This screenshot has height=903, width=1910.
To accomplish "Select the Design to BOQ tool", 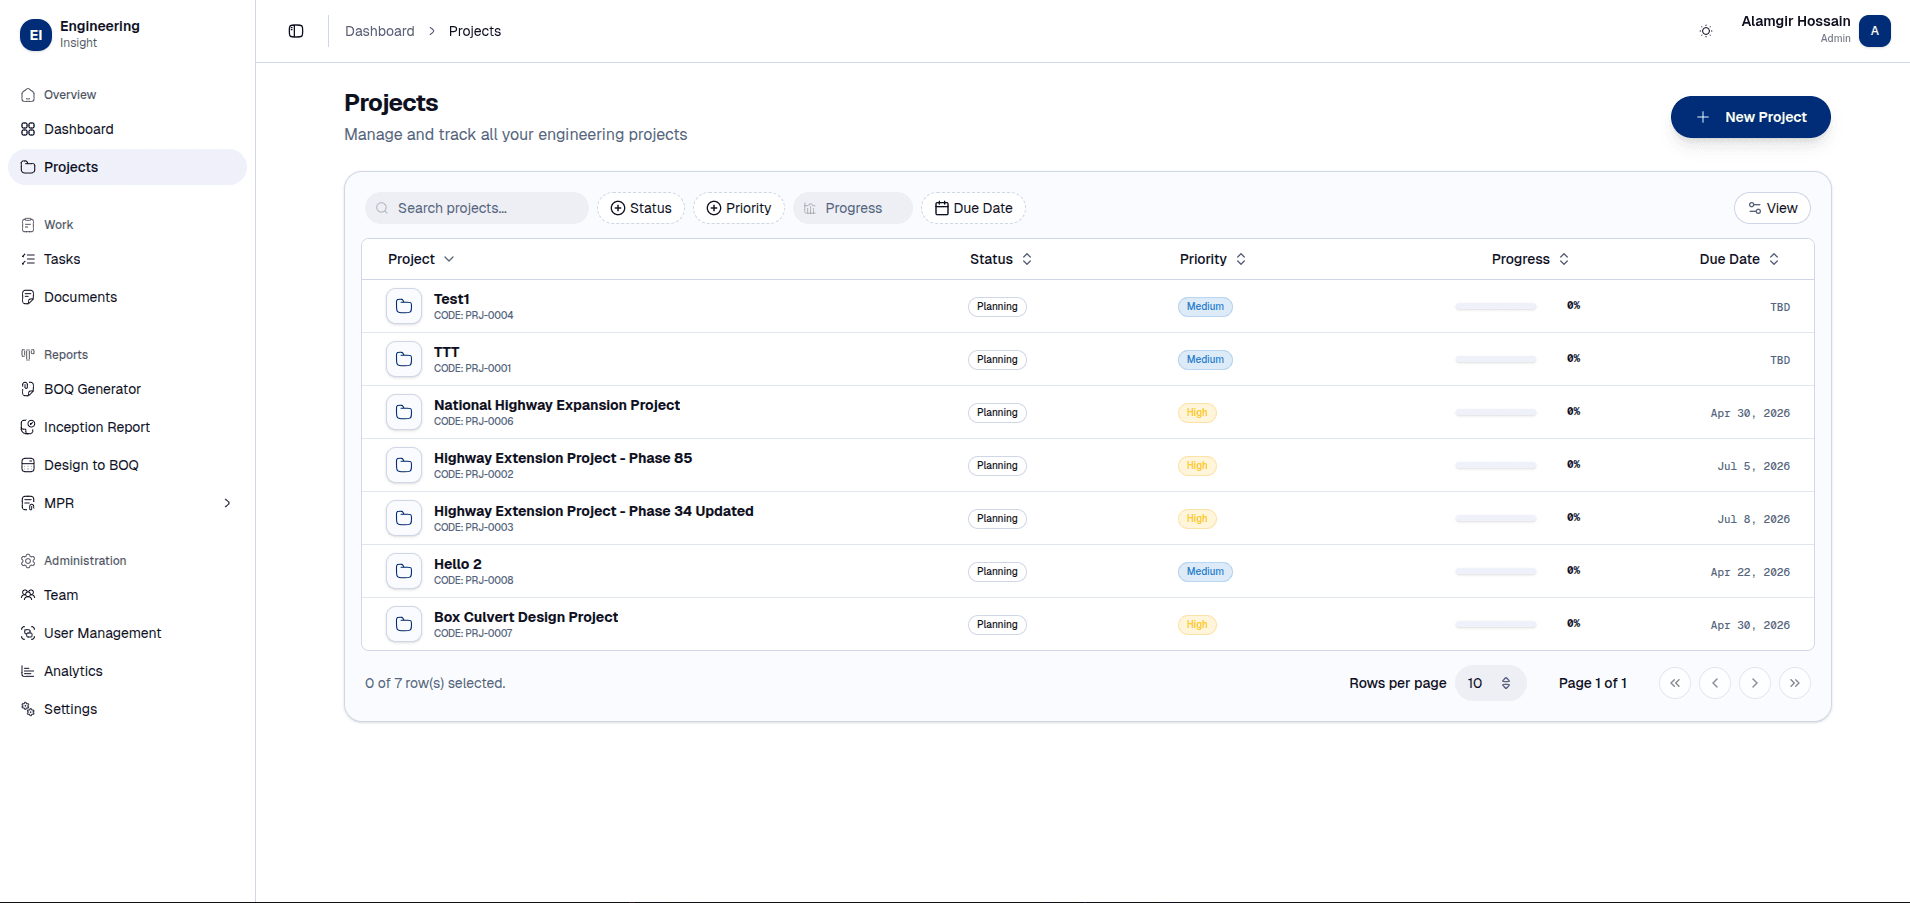I will tap(90, 465).
